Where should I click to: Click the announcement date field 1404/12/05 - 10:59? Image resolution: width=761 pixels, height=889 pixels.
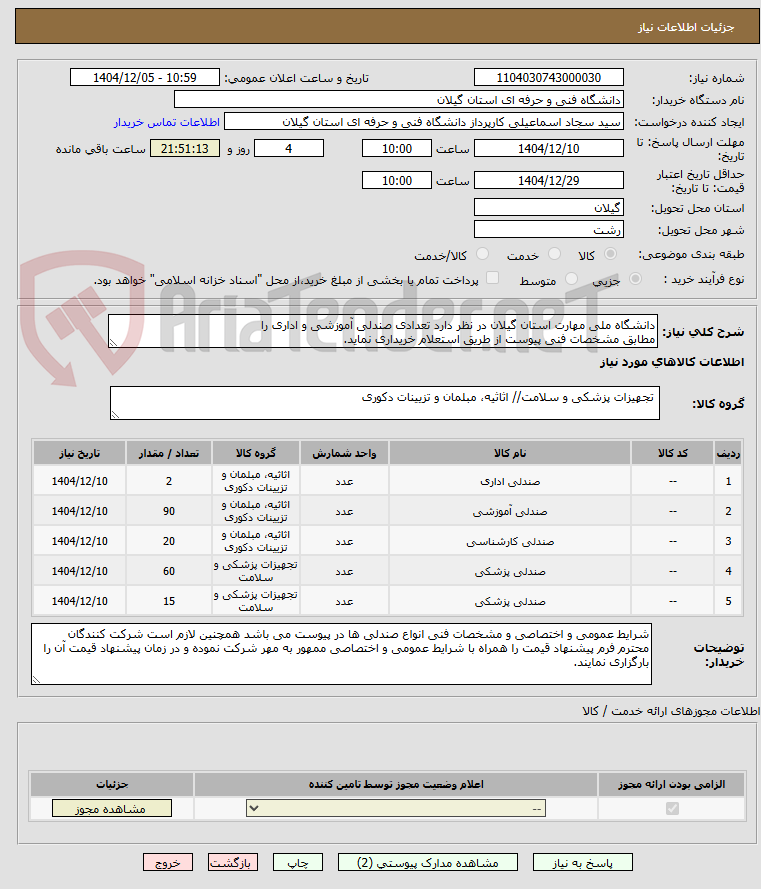pyautogui.click(x=145, y=78)
